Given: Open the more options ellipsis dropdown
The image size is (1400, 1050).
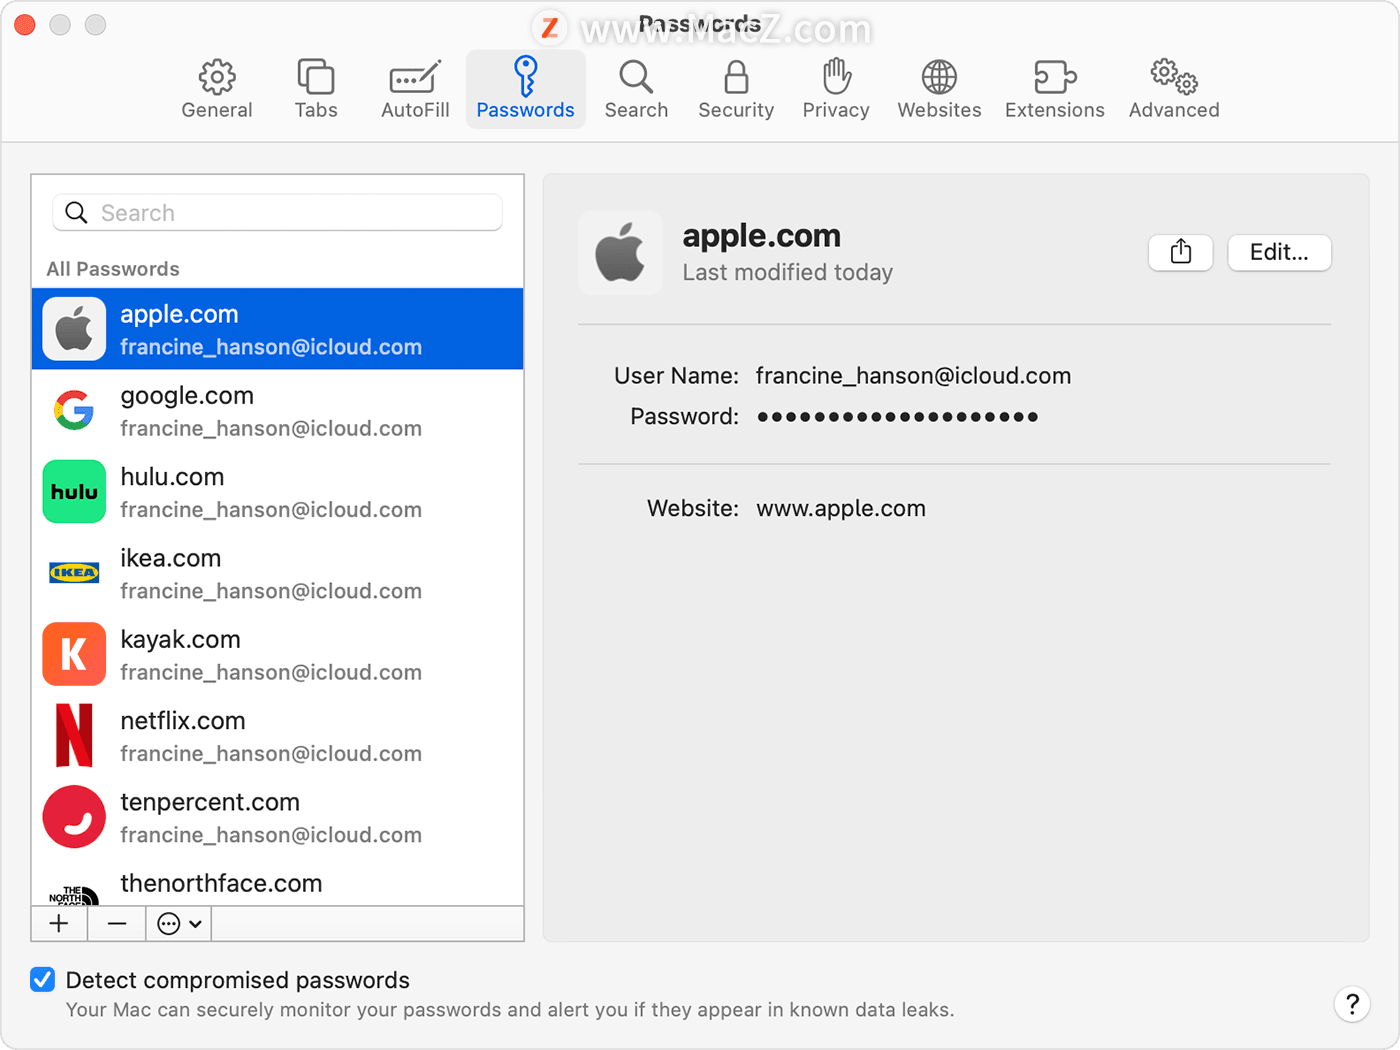Looking at the screenshot, I should coord(179,924).
